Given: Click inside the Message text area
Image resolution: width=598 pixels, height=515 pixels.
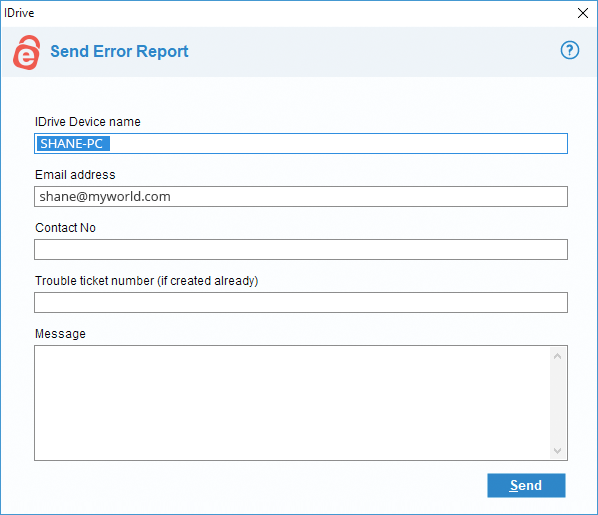Looking at the screenshot, I should 292,403.
